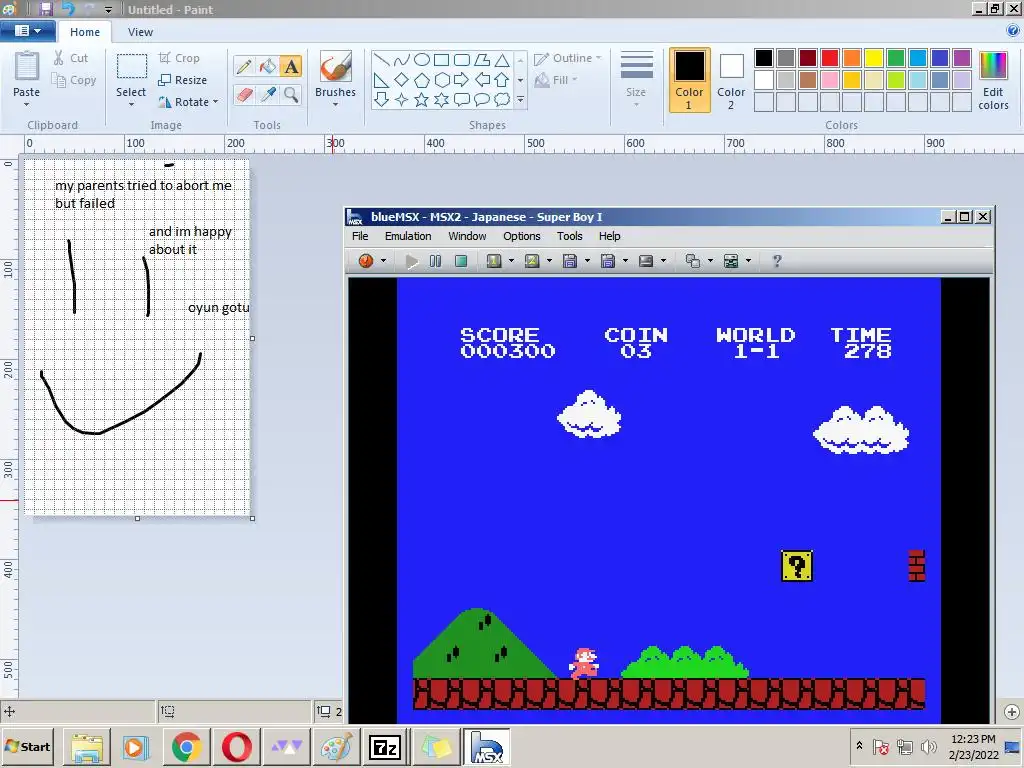Click Paint Save icon in title bar
This screenshot has height=768, width=1024.
46,9
